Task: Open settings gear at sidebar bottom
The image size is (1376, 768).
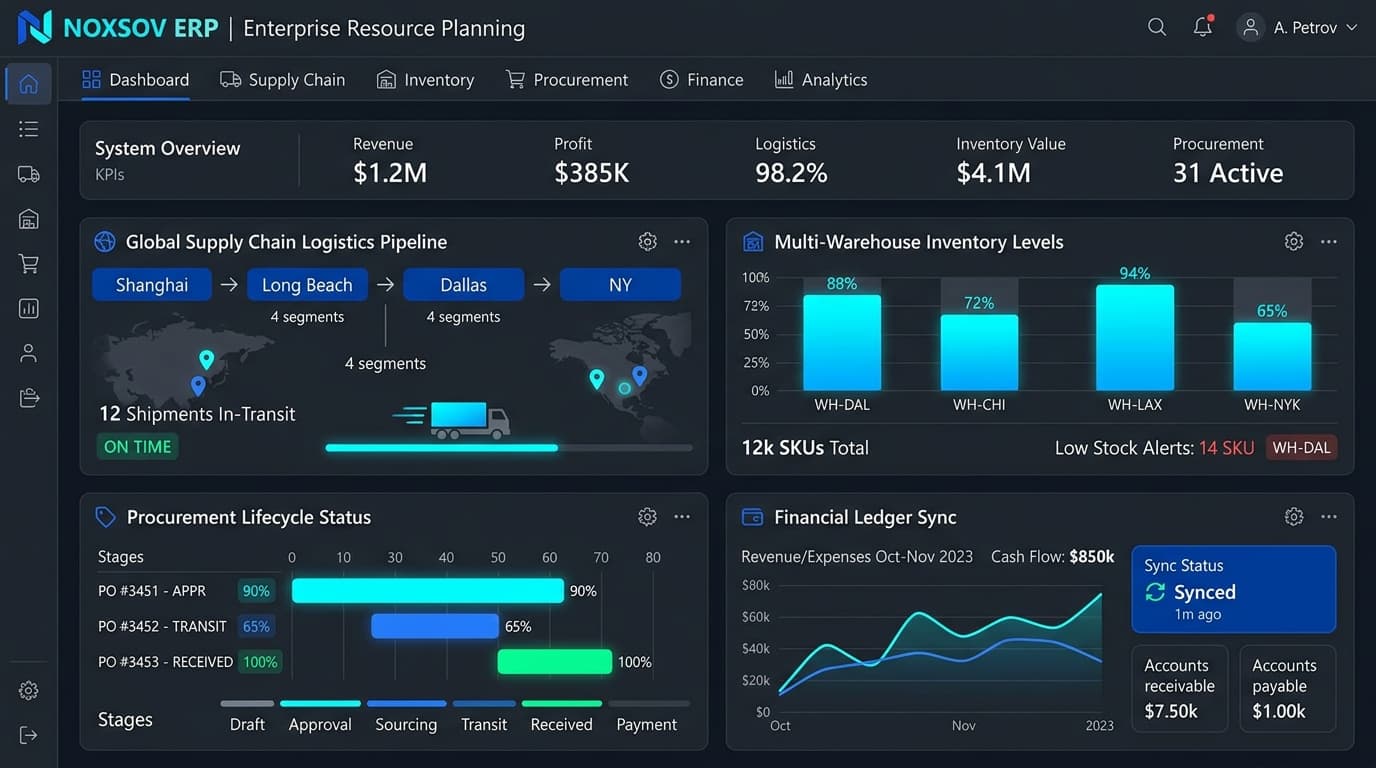Action: 28,690
